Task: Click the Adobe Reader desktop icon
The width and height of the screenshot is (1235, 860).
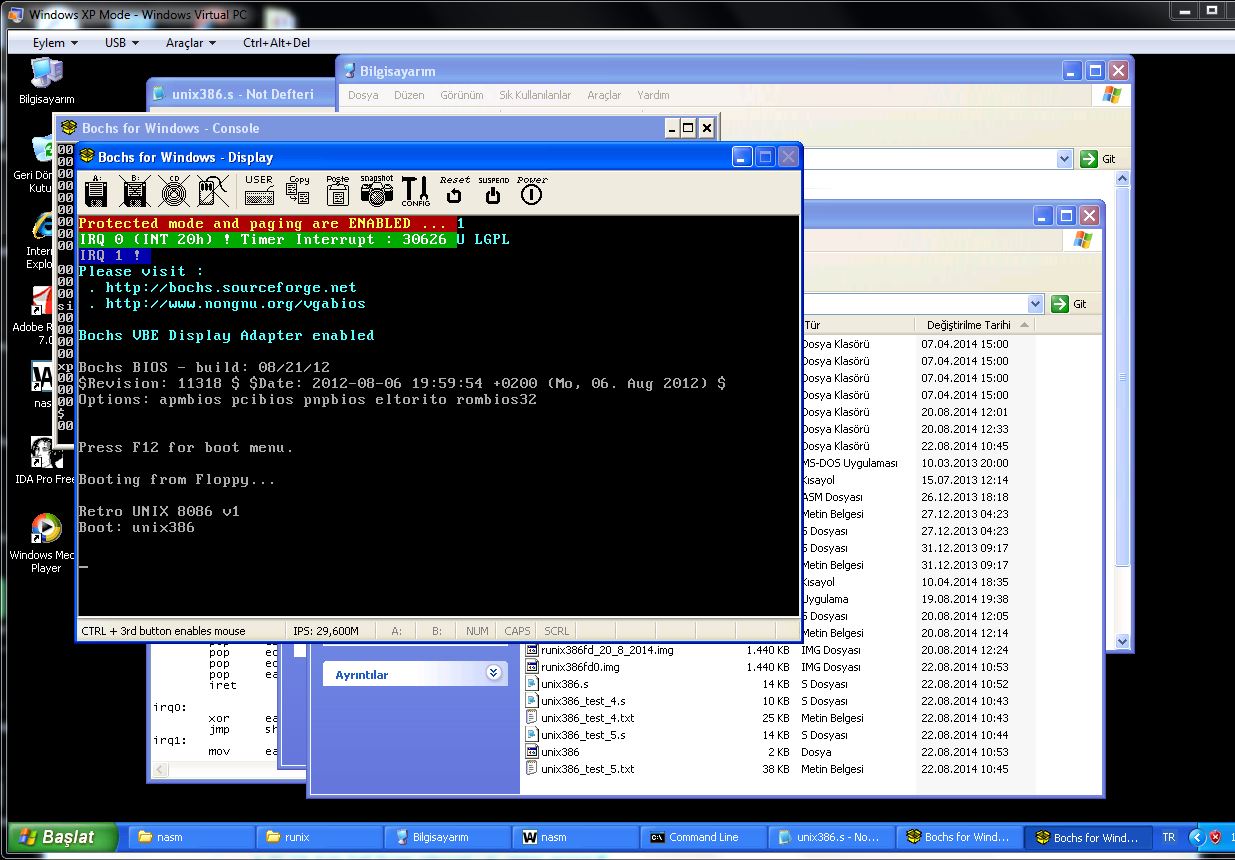Action: pyautogui.click(x=42, y=315)
